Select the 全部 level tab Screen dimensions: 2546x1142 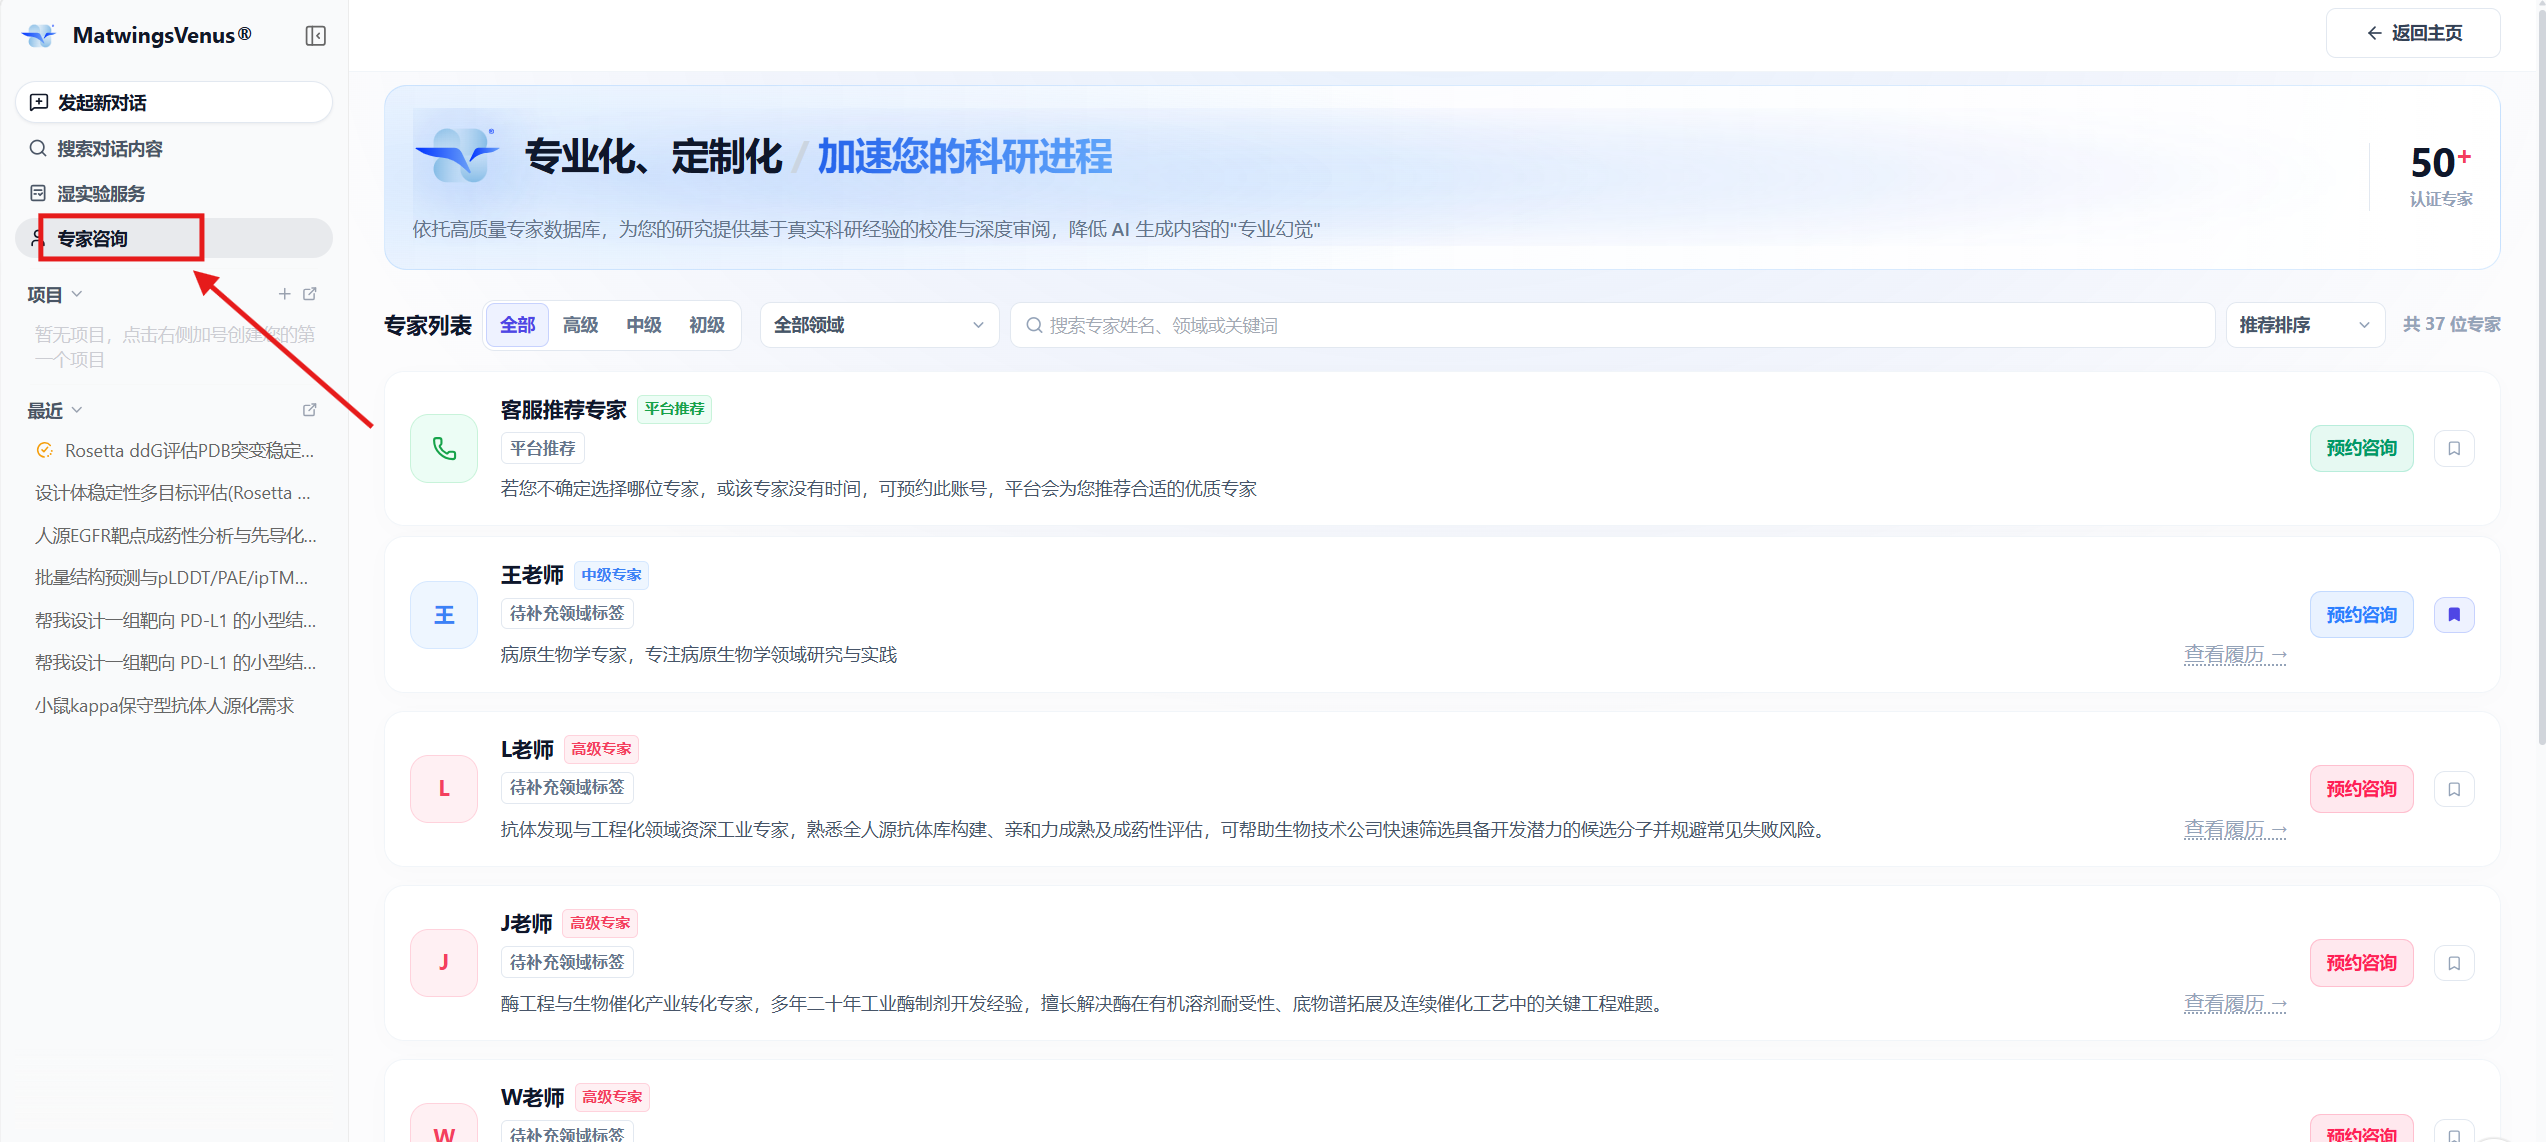coord(518,325)
